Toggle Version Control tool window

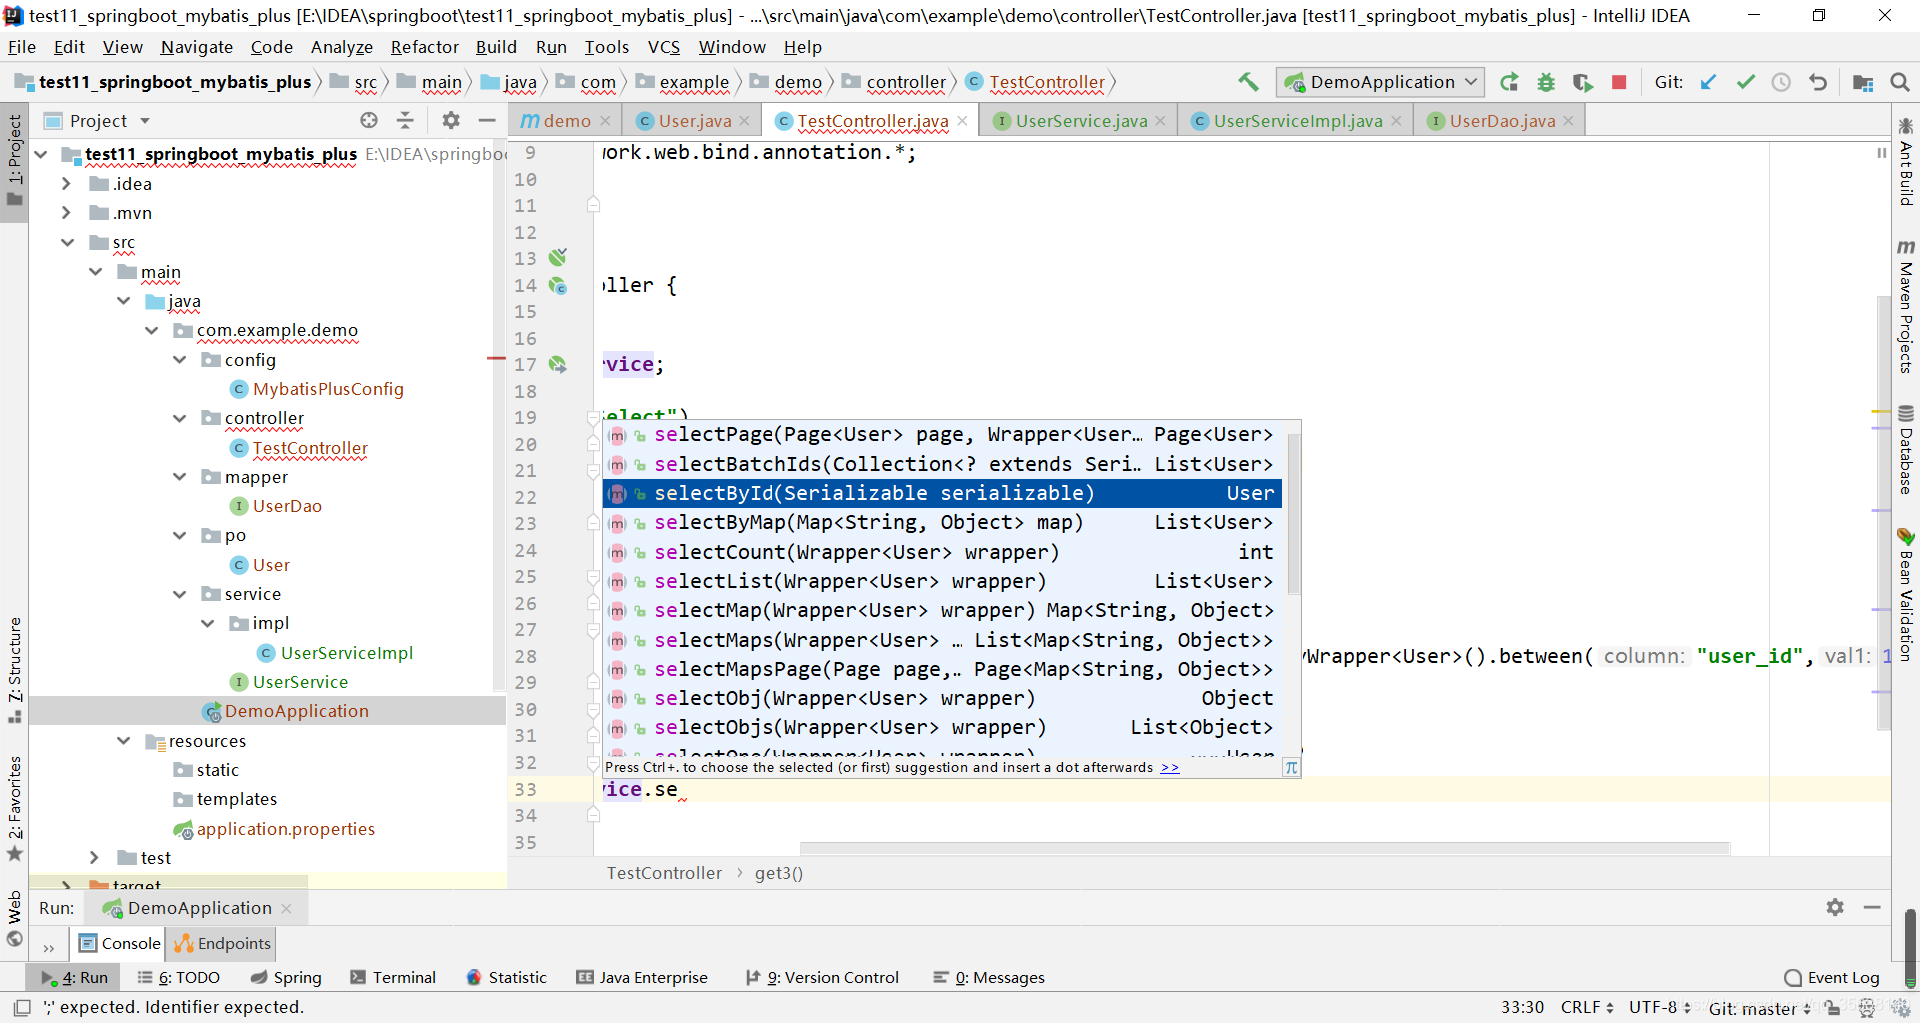(x=822, y=977)
